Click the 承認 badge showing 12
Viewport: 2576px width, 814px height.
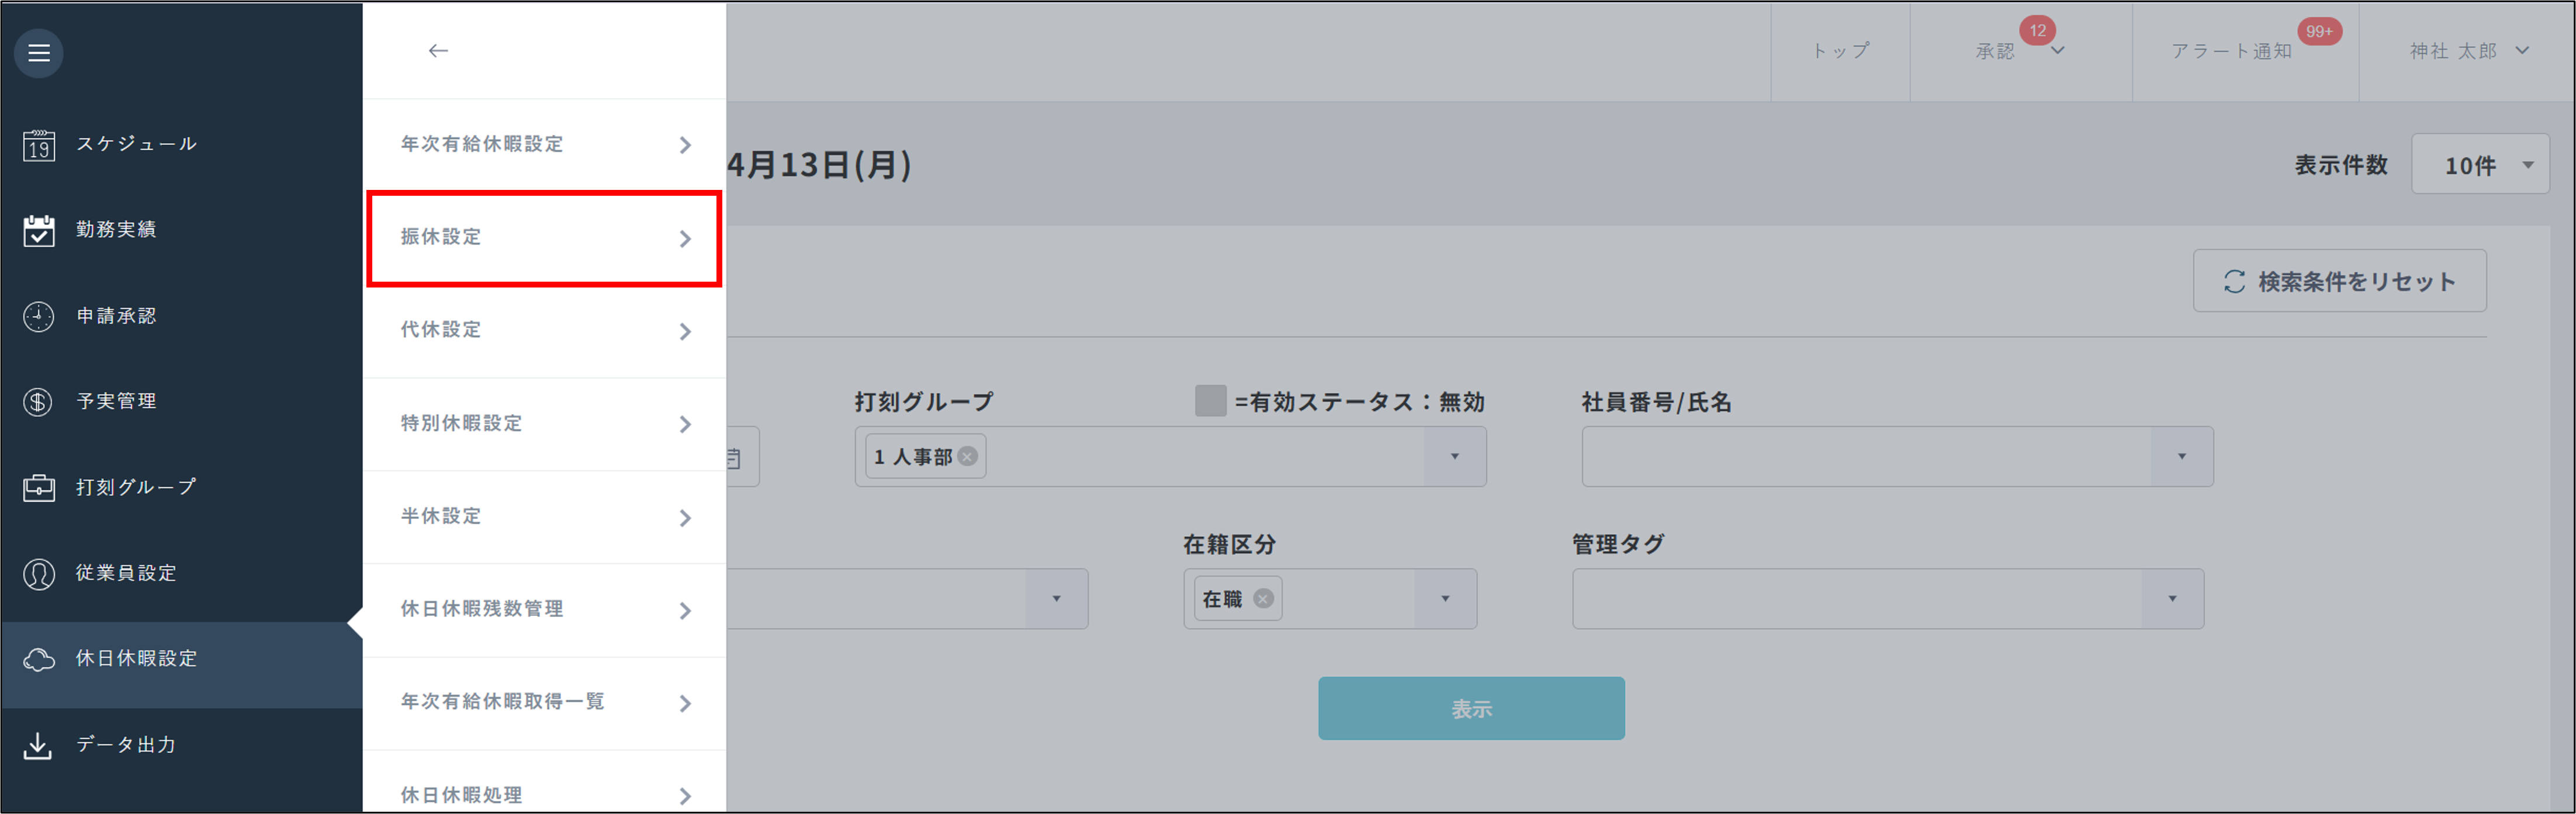coord(2037,30)
